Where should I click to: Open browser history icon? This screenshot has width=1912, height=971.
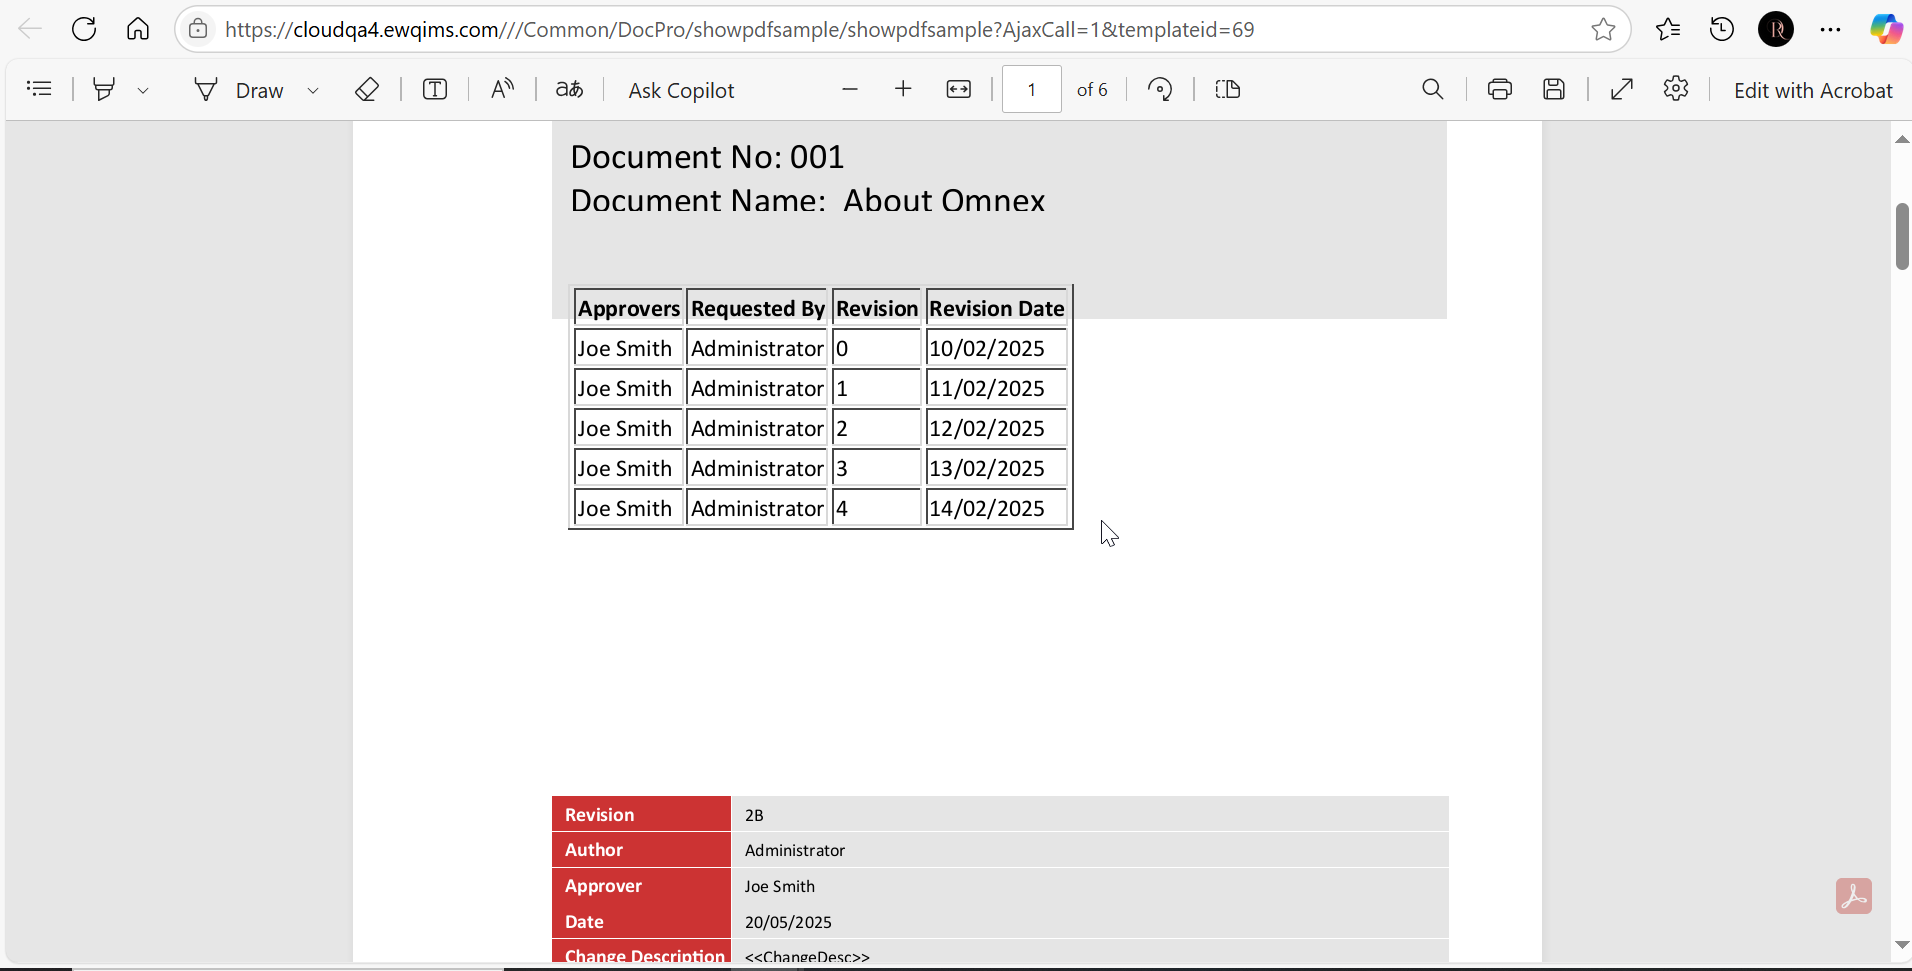(1722, 29)
